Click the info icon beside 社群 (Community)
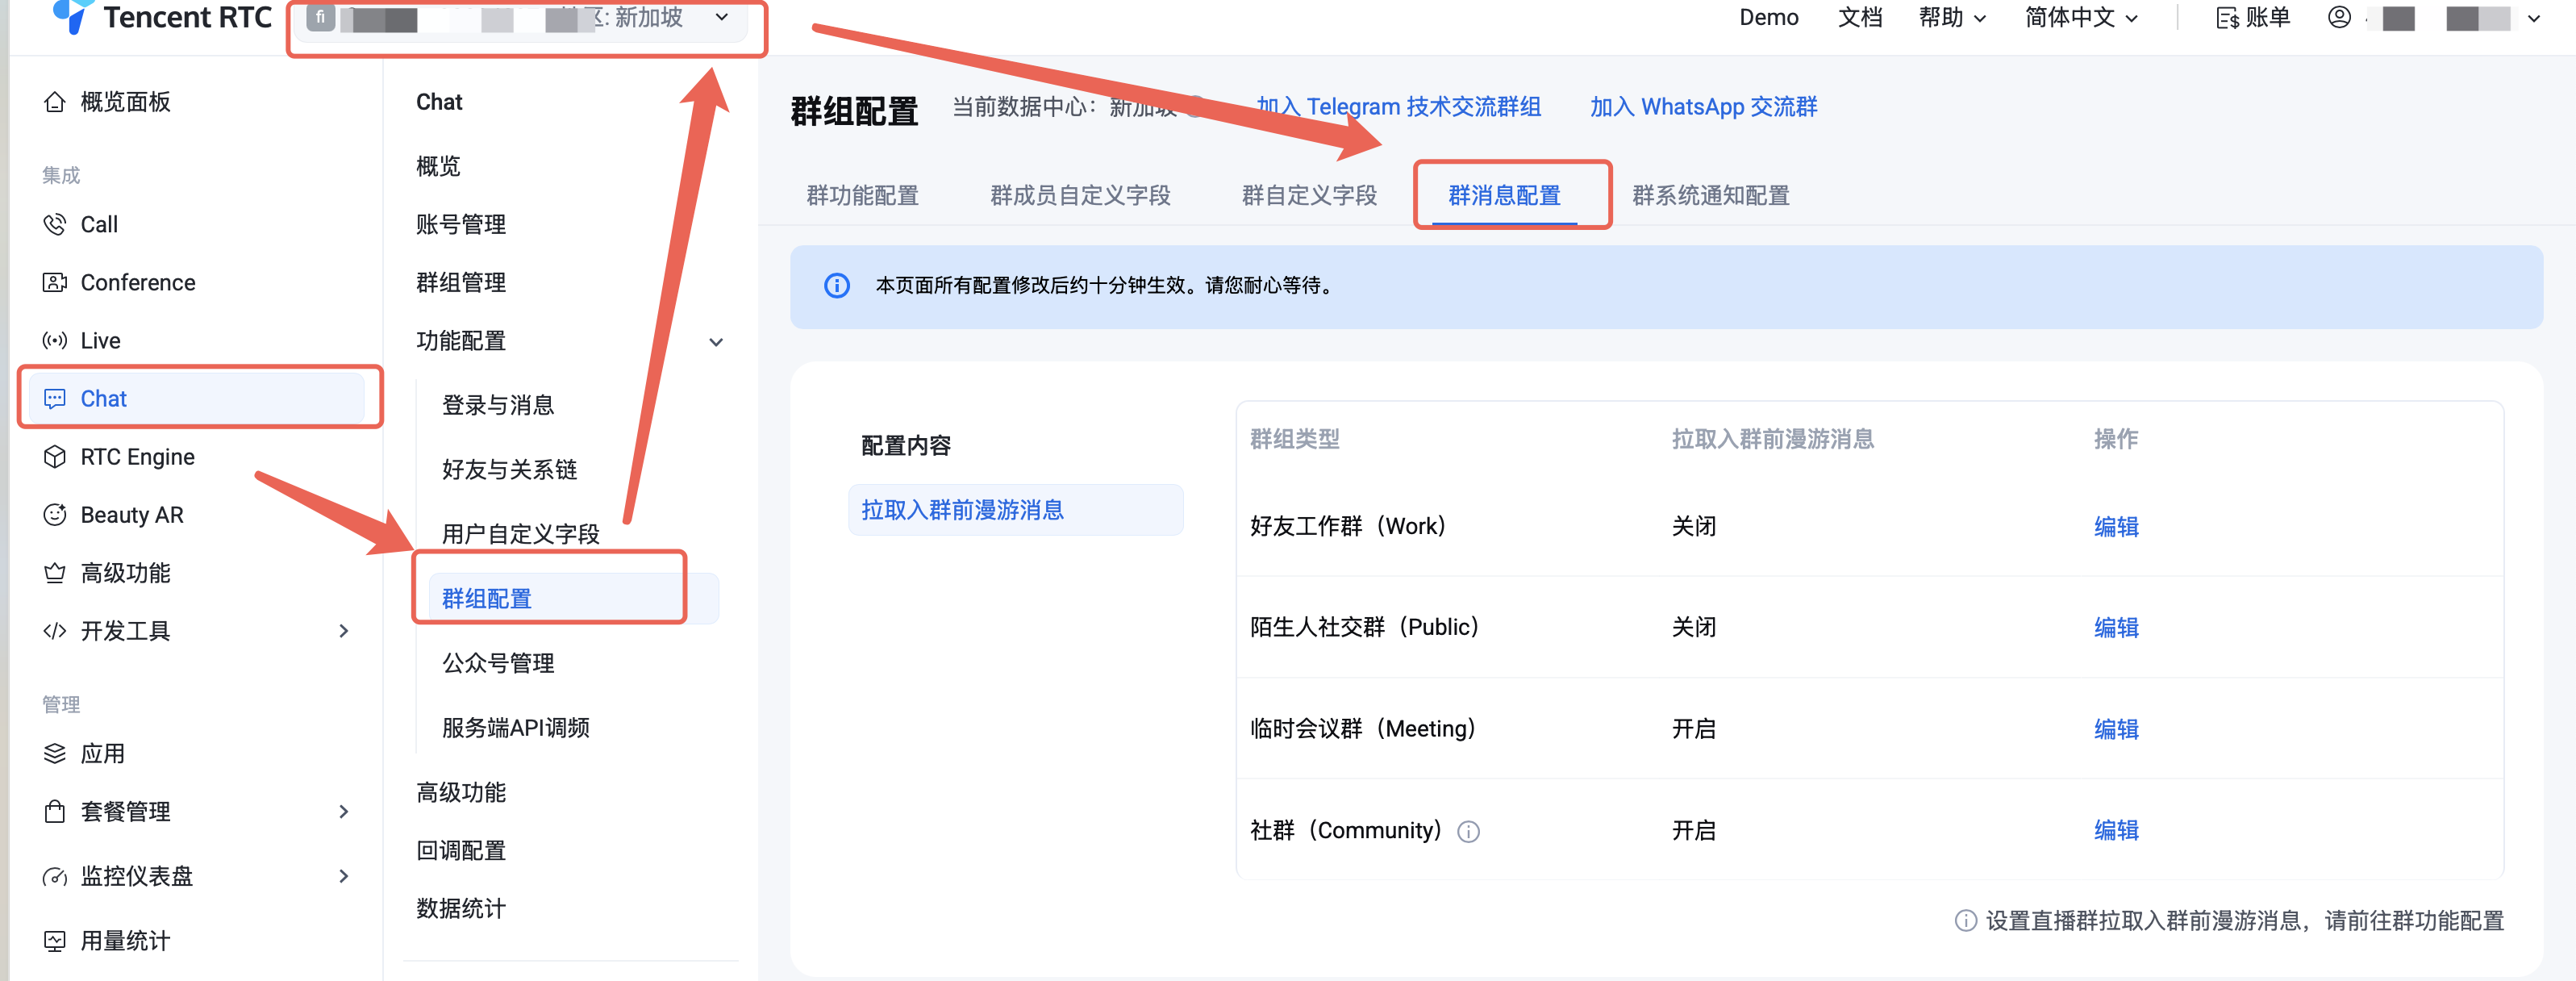The width and height of the screenshot is (2576, 981). click(1468, 832)
